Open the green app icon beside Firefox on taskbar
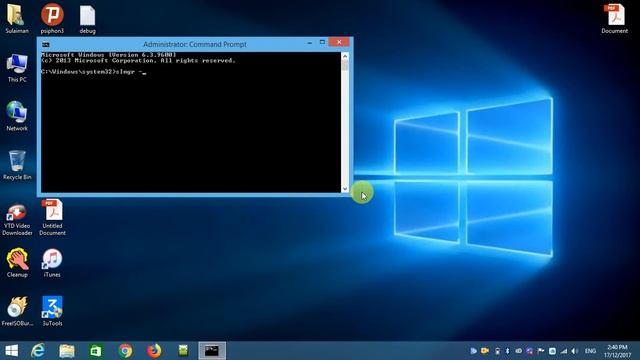The height and width of the screenshot is (360, 640). pyautogui.click(x=183, y=351)
